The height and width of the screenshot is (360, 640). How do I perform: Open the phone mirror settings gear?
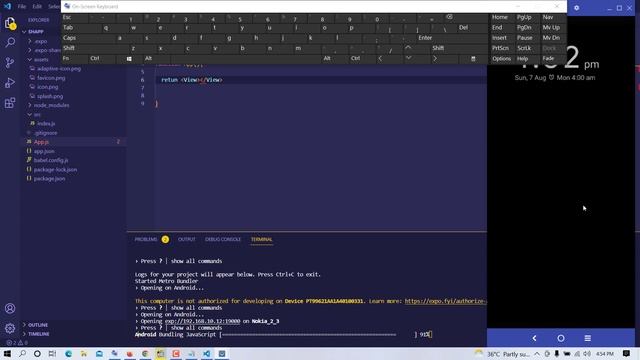pos(576,8)
